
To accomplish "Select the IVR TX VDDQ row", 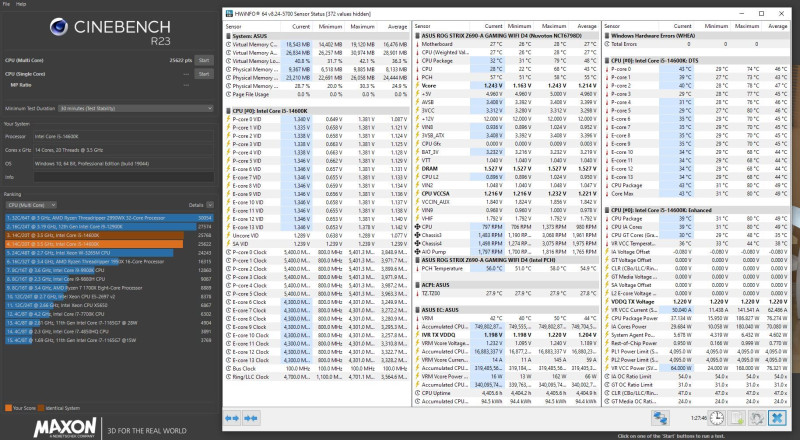I will point(506,335).
